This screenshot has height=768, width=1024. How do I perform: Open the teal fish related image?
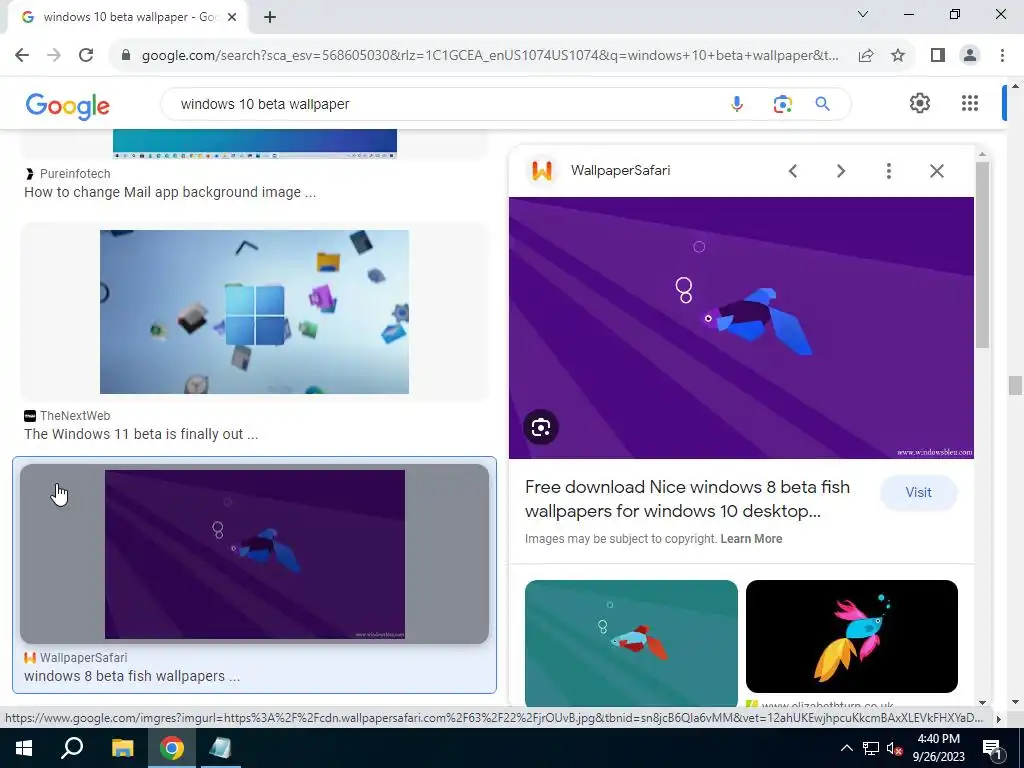point(631,643)
